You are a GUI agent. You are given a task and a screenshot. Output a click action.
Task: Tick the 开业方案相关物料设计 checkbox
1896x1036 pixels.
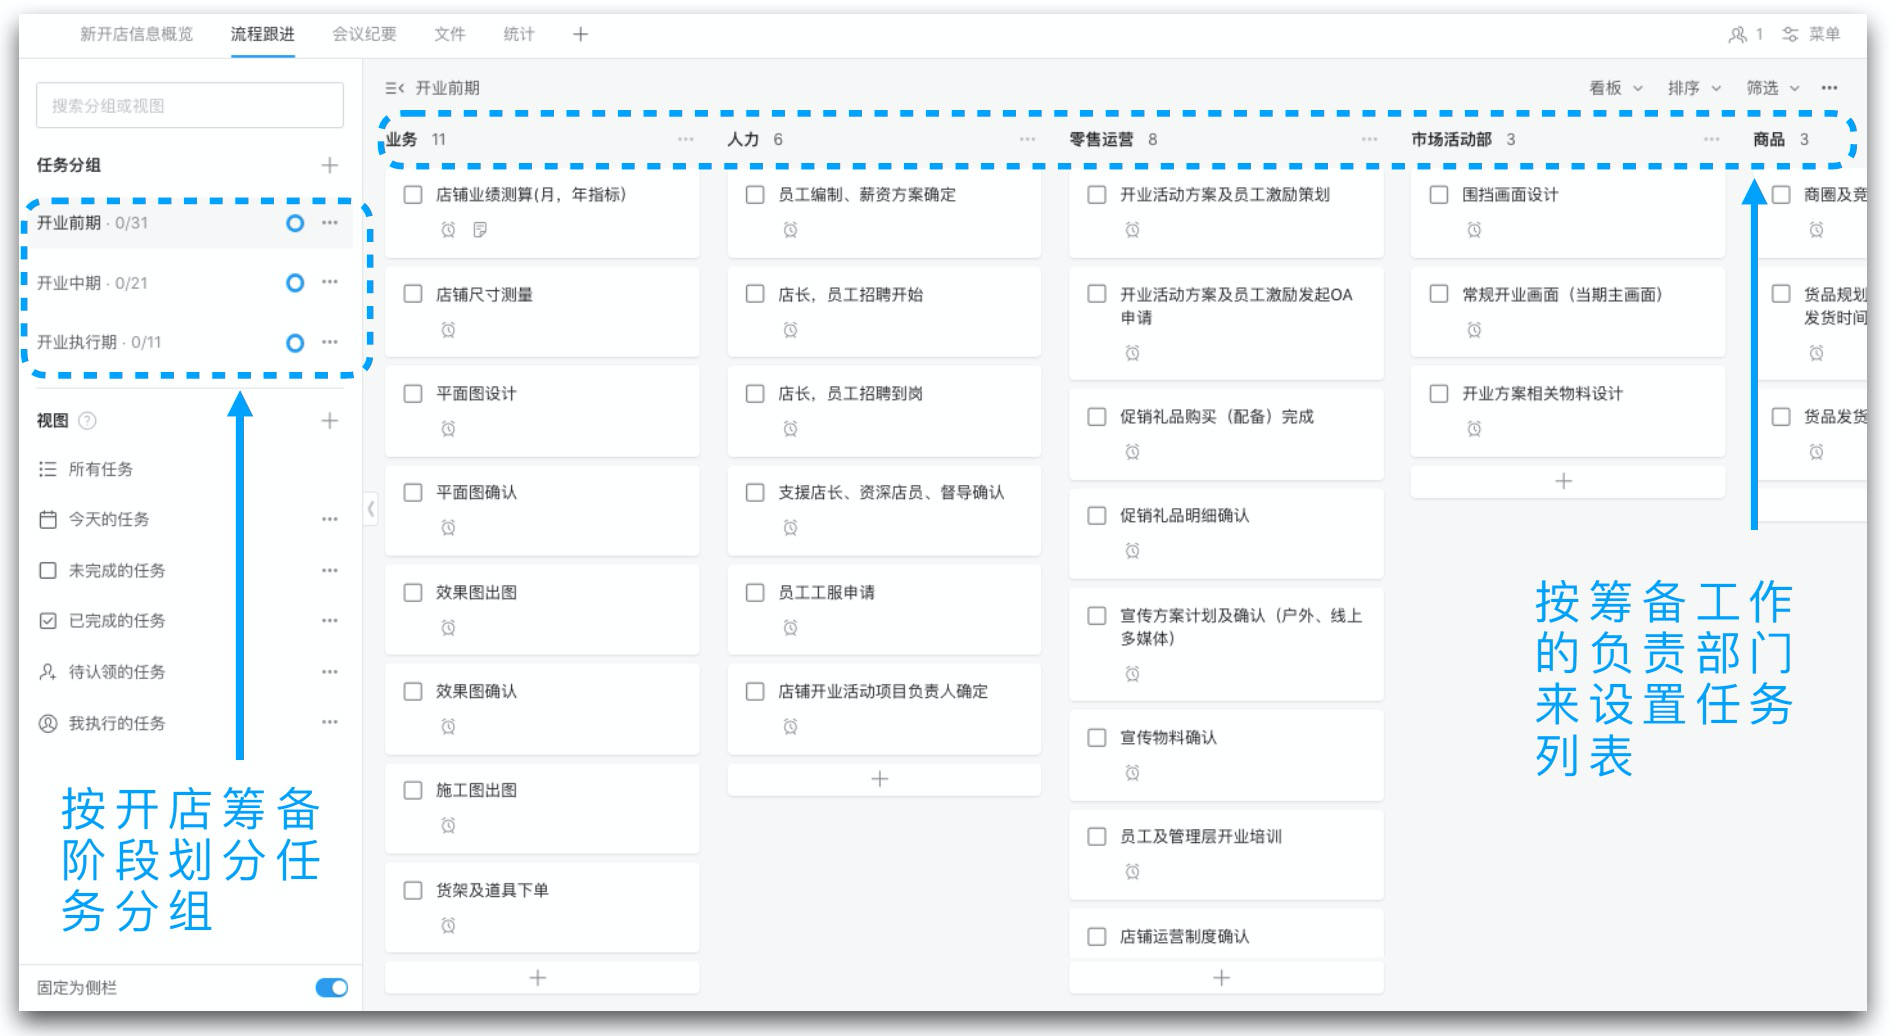[1439, 394]
